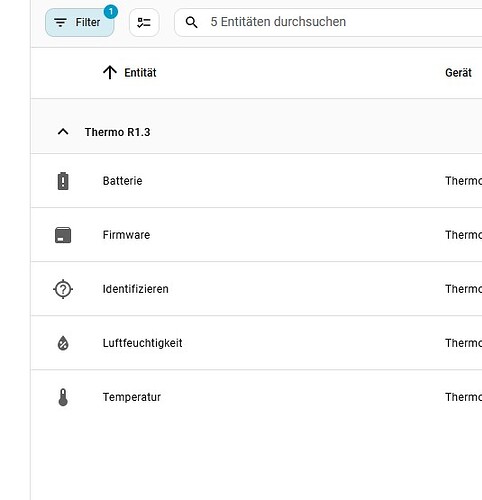Viewport: 482px width, 500px height.
Task: Focus the '5 Entitäten durchsuchen' search field
Action: coord(328,22)
